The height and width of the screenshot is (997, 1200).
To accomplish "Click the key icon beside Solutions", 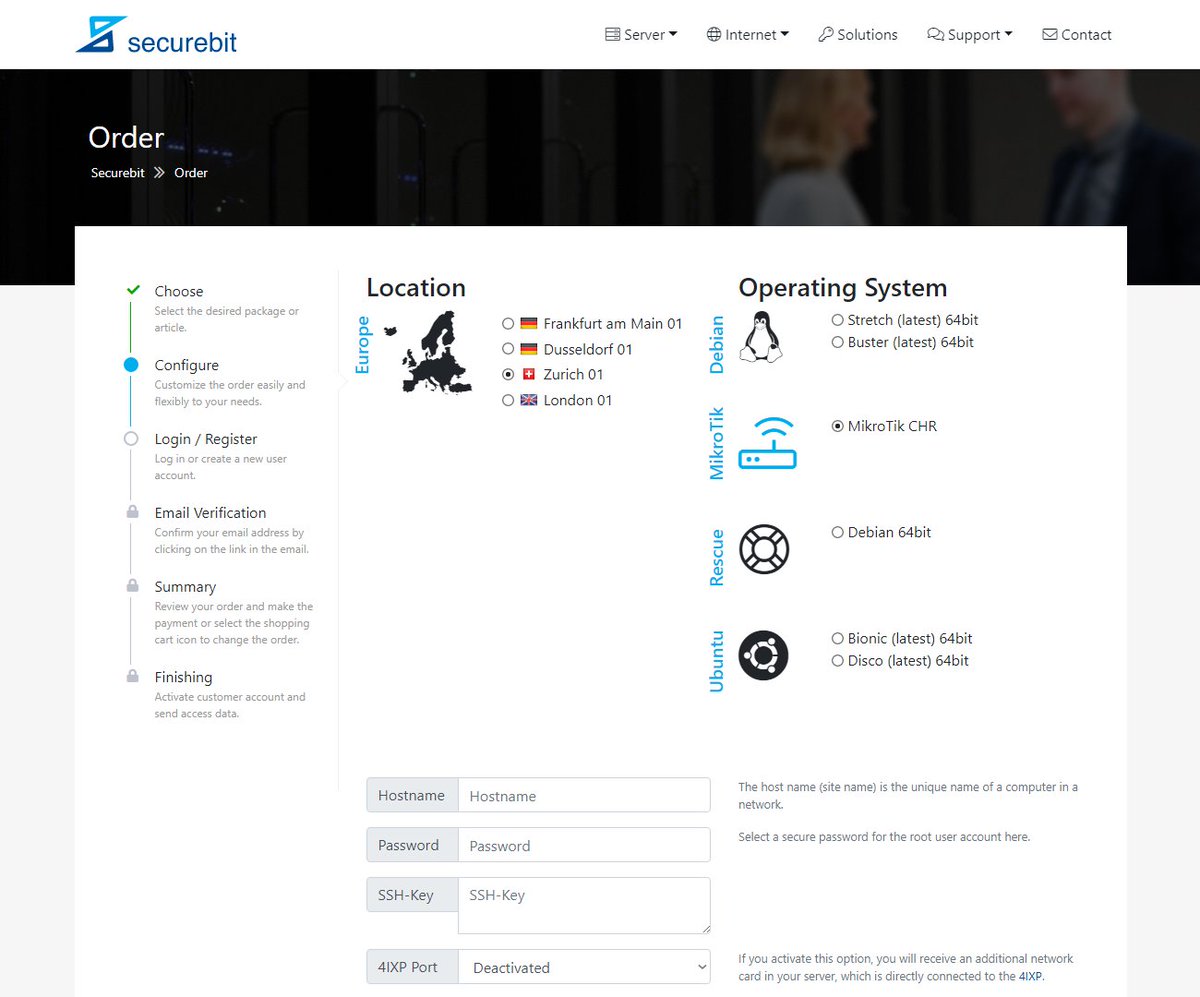I will (826, 35).
